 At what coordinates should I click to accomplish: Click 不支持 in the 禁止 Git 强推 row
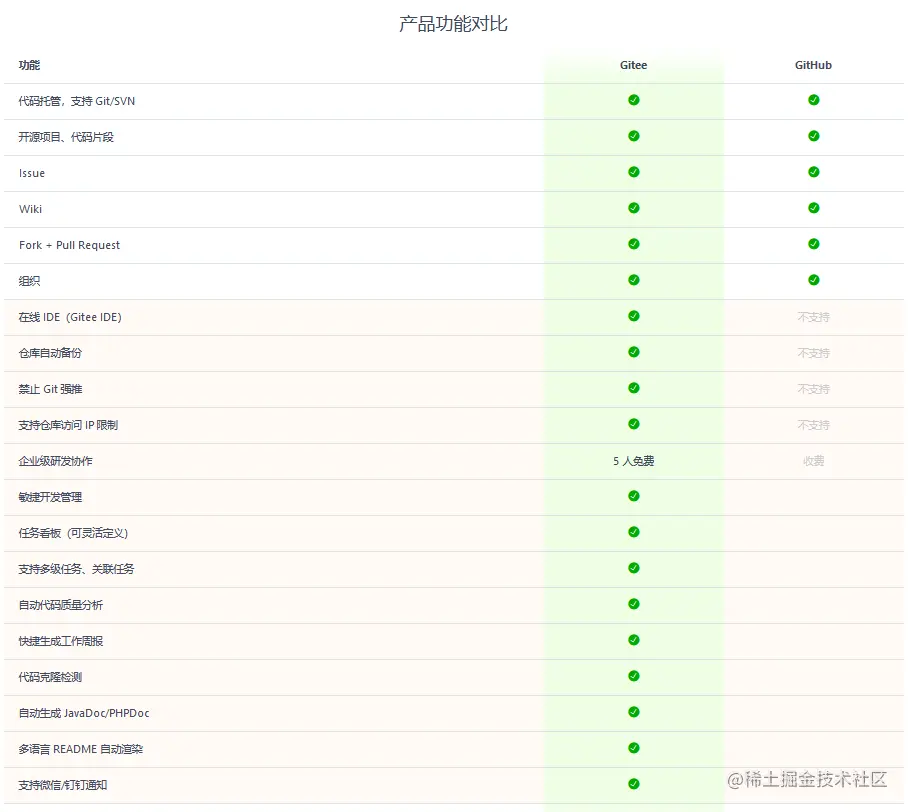click(814, 389)
